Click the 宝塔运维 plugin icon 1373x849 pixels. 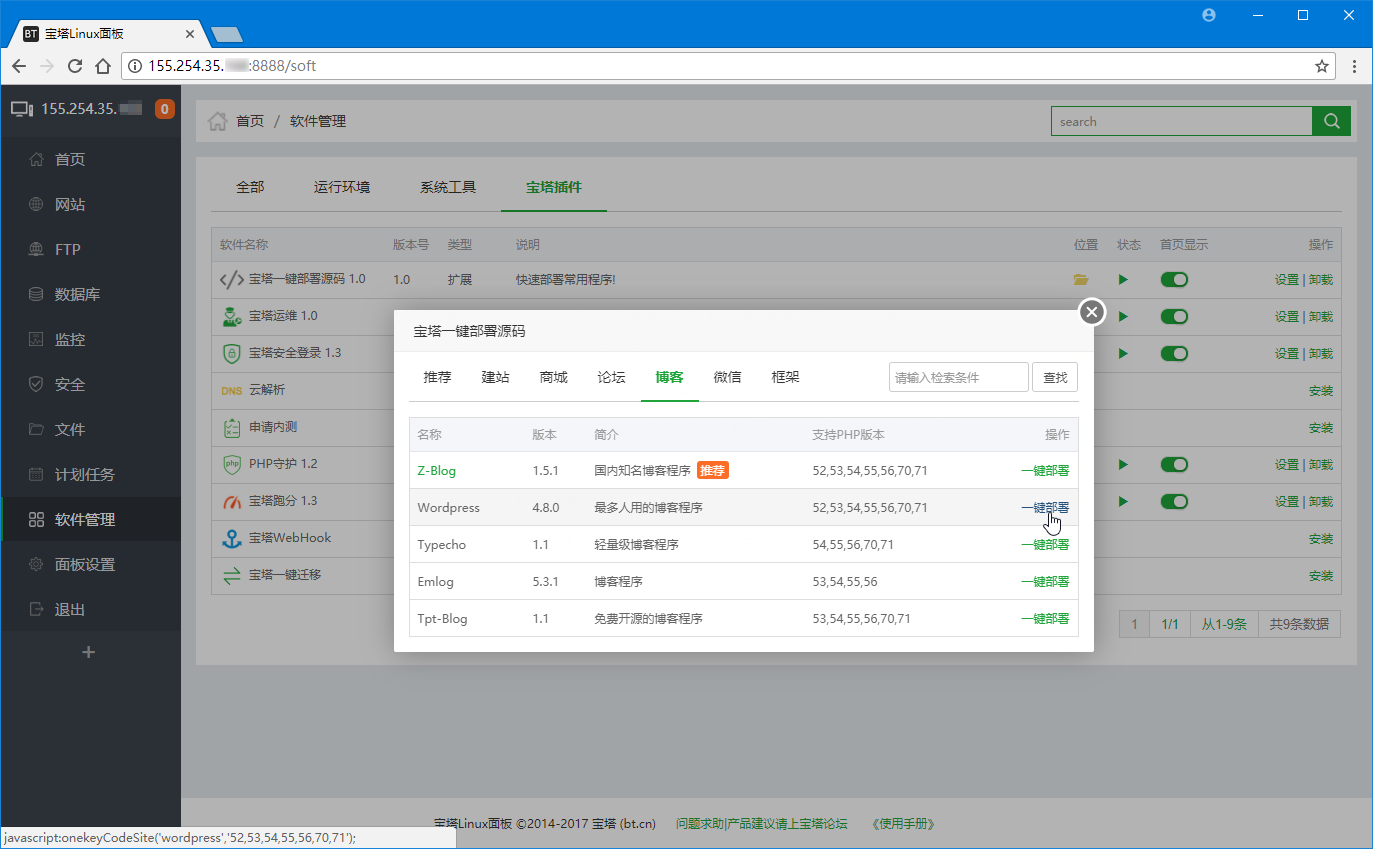click(232, 316)
